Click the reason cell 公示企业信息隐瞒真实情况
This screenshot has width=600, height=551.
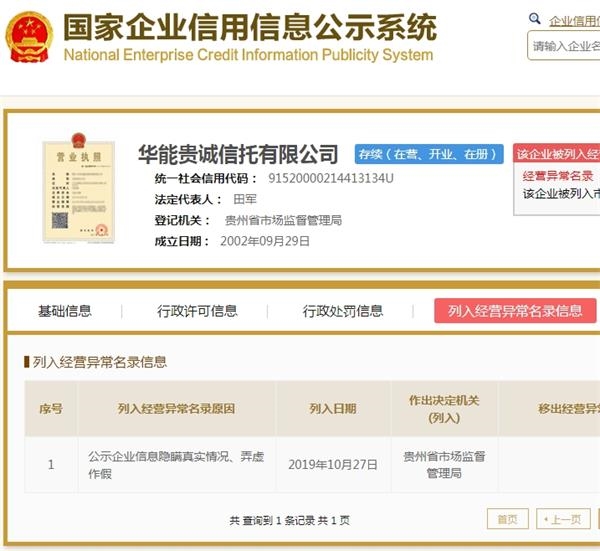(x=176, y=465)
